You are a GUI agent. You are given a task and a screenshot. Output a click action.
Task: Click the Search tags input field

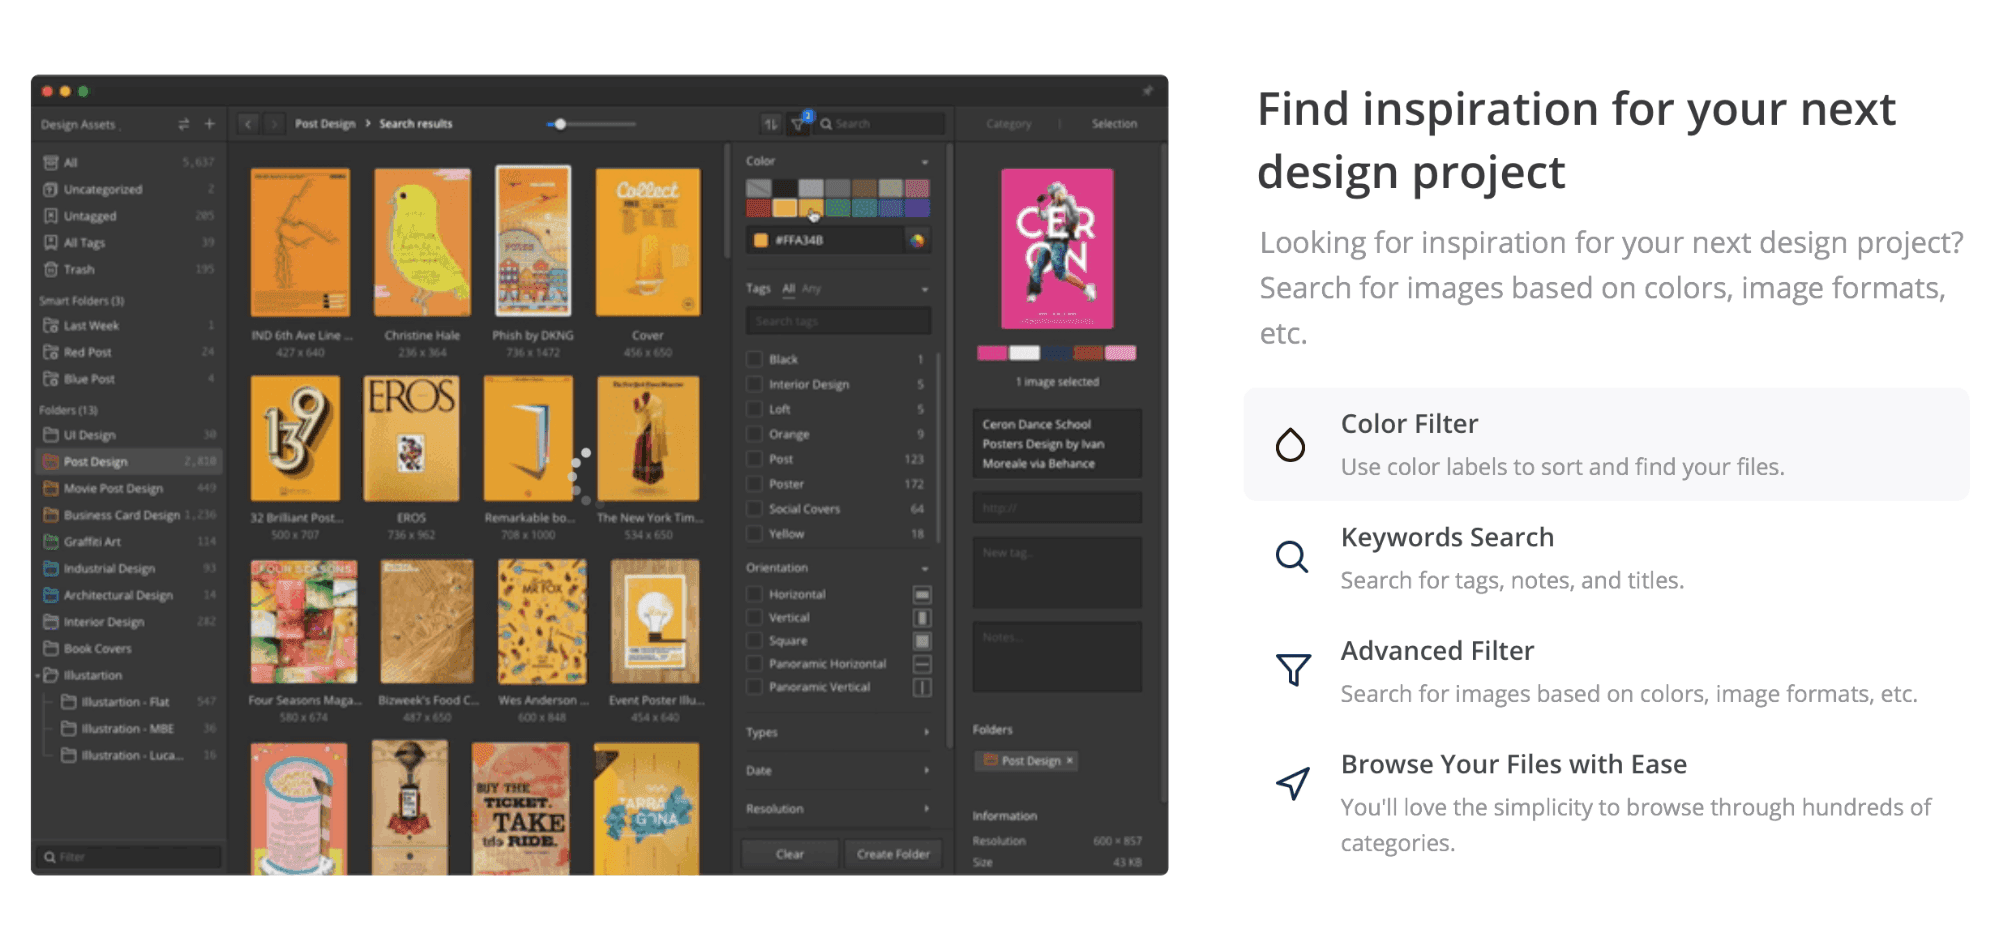tap(838, 321)
